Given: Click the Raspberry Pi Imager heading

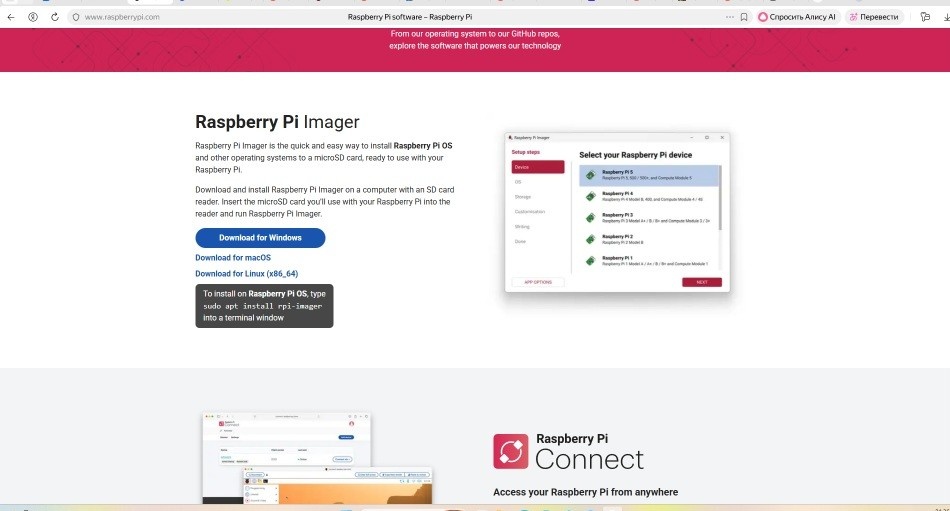Looking at the screenshot, I should (277, 122).
